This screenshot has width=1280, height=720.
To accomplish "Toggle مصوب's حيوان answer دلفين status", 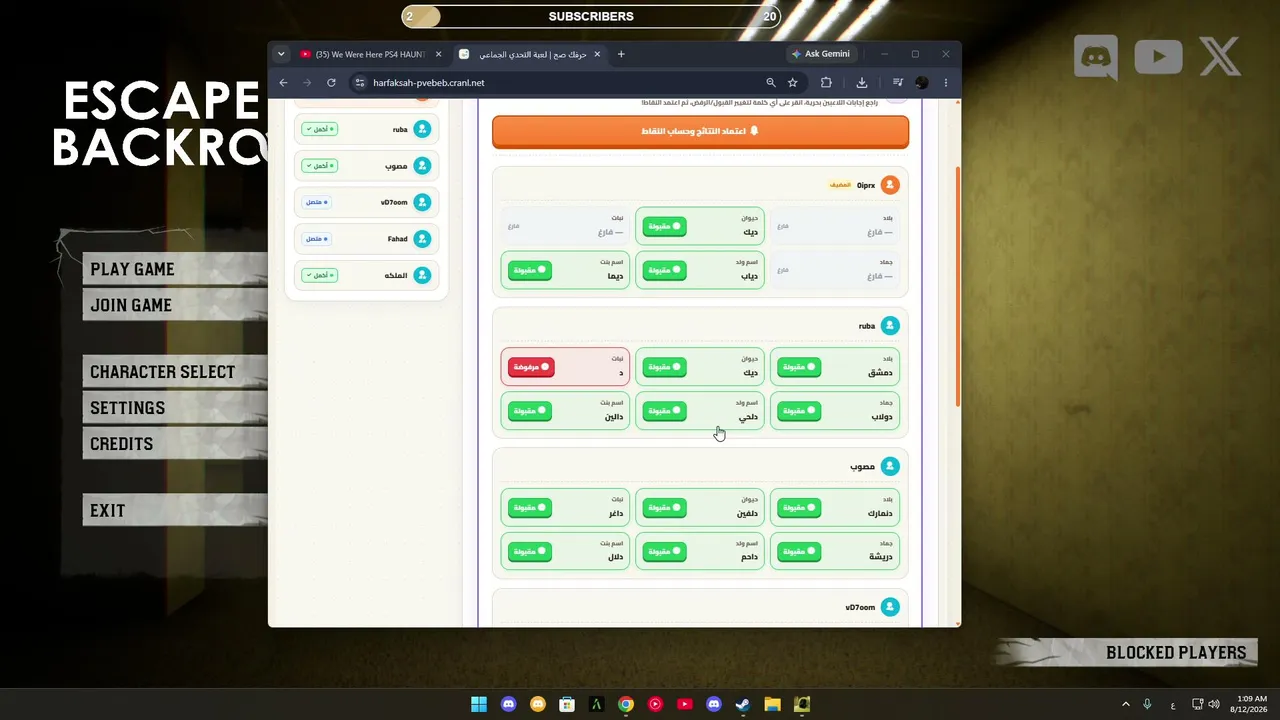I will 664,508.
